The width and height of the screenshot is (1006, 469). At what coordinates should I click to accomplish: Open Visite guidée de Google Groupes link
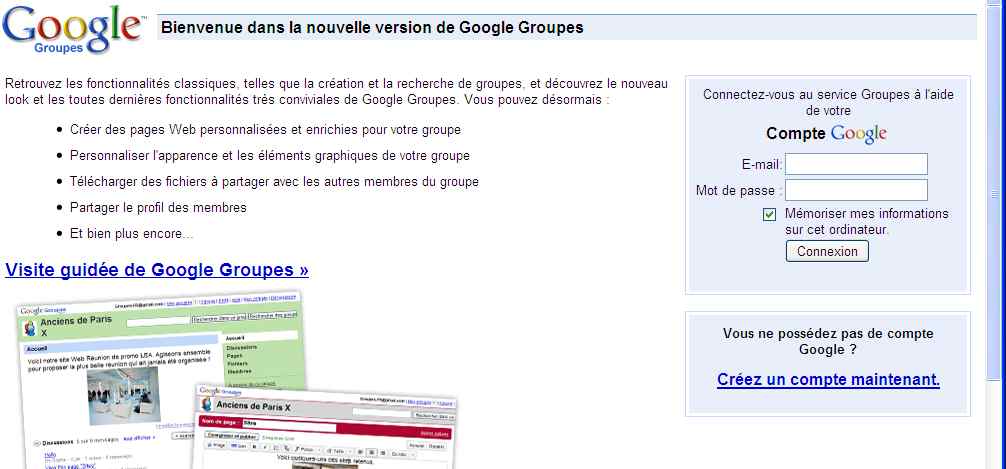[157, 270]
